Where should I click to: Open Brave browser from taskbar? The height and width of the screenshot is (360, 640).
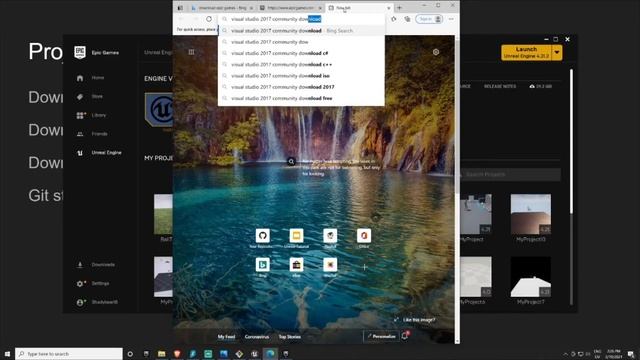(x=177, y=354)
